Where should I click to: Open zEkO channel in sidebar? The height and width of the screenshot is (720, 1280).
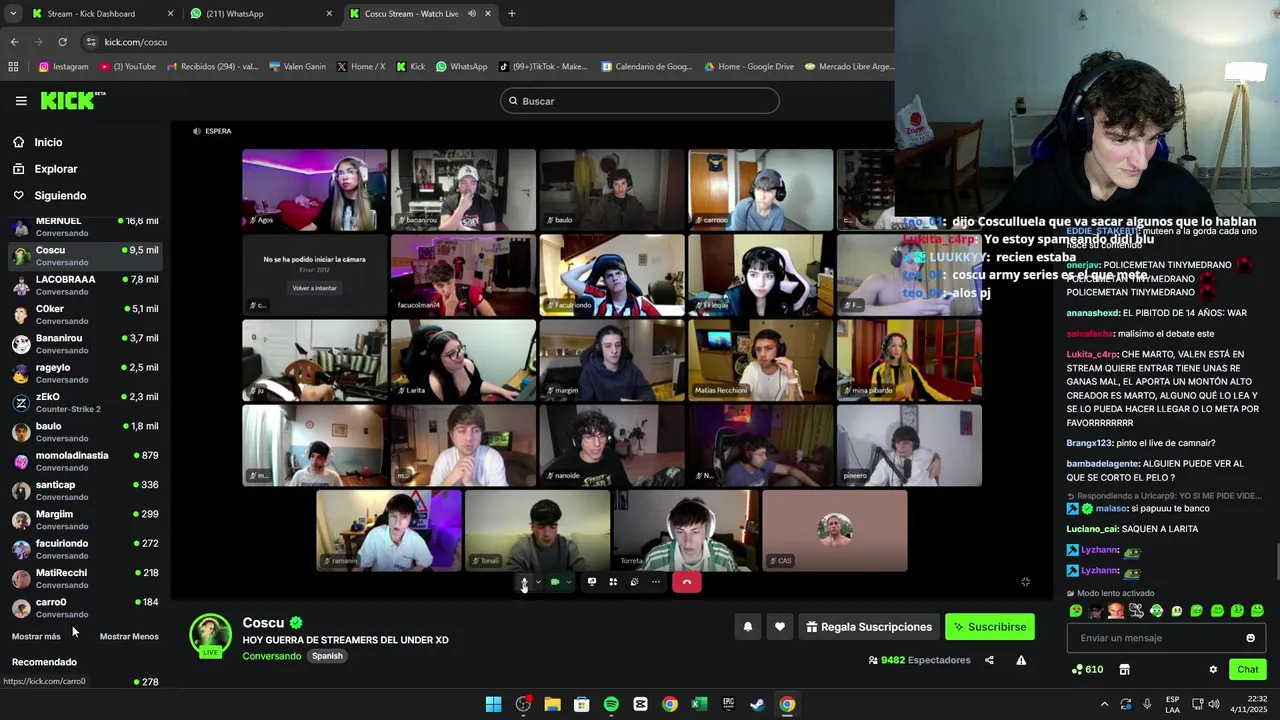pyautogui.click(x=85, y=402)
